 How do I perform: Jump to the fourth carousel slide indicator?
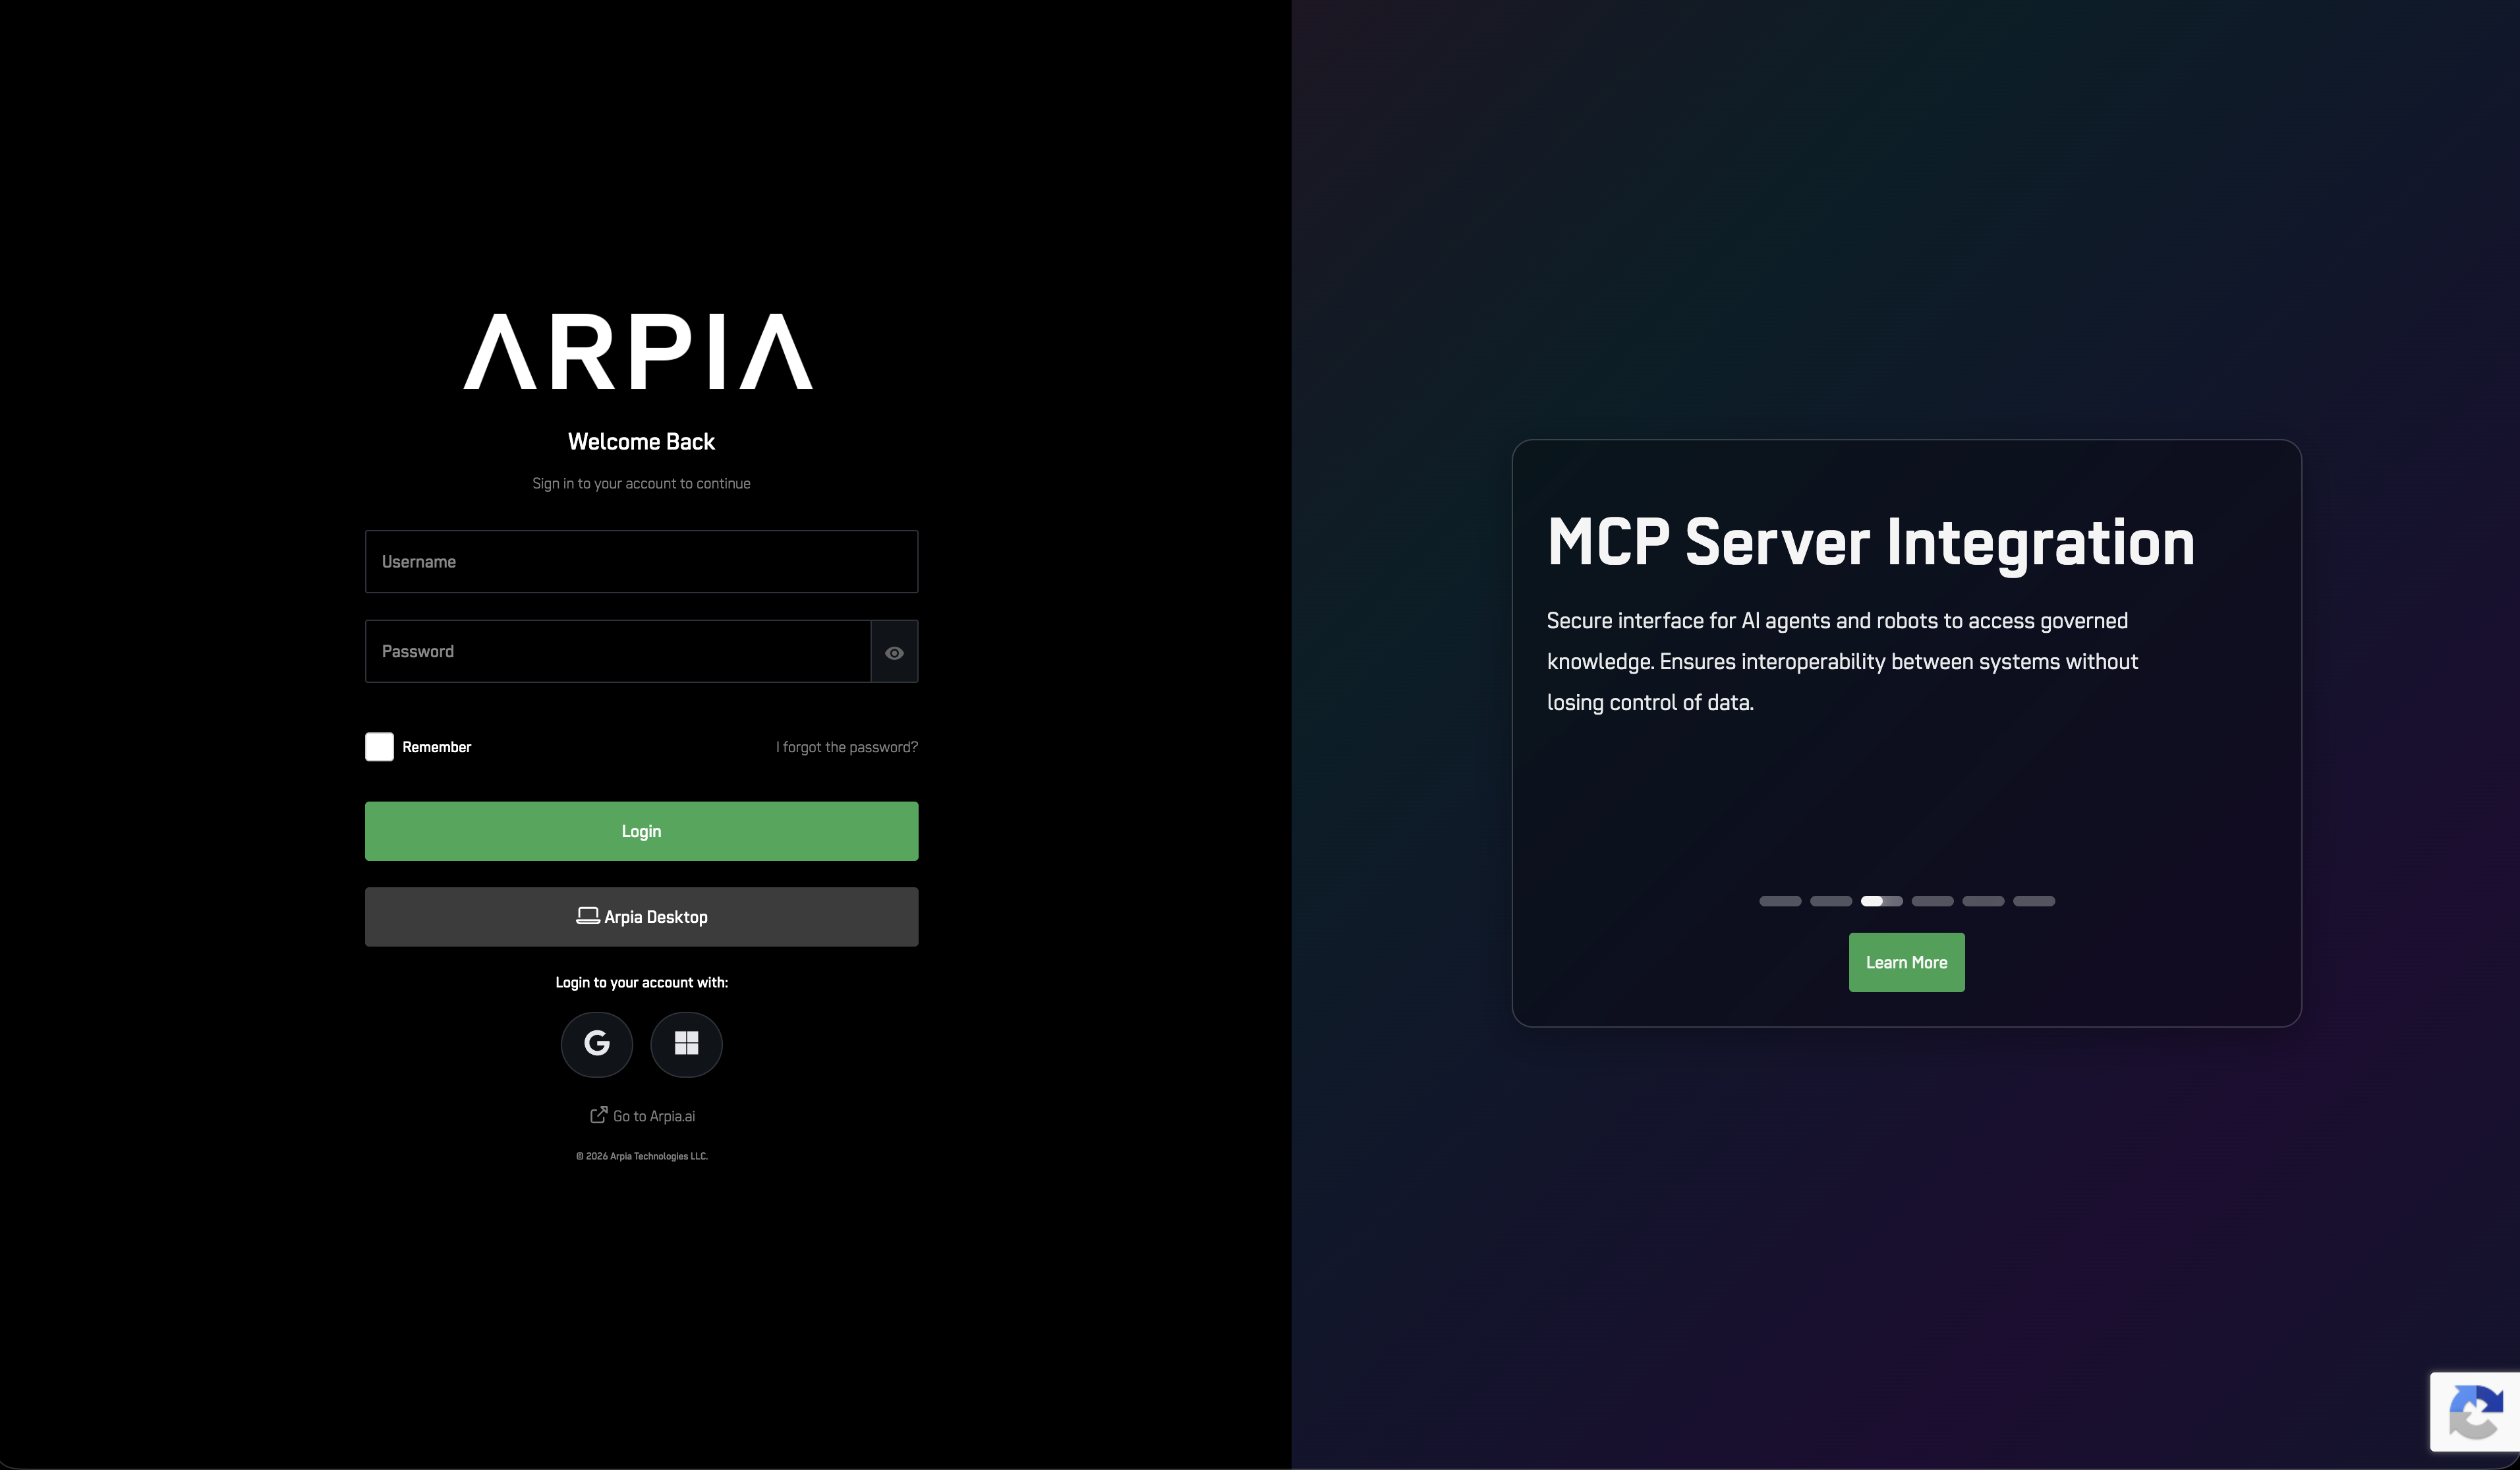(x=1933, y=901)
